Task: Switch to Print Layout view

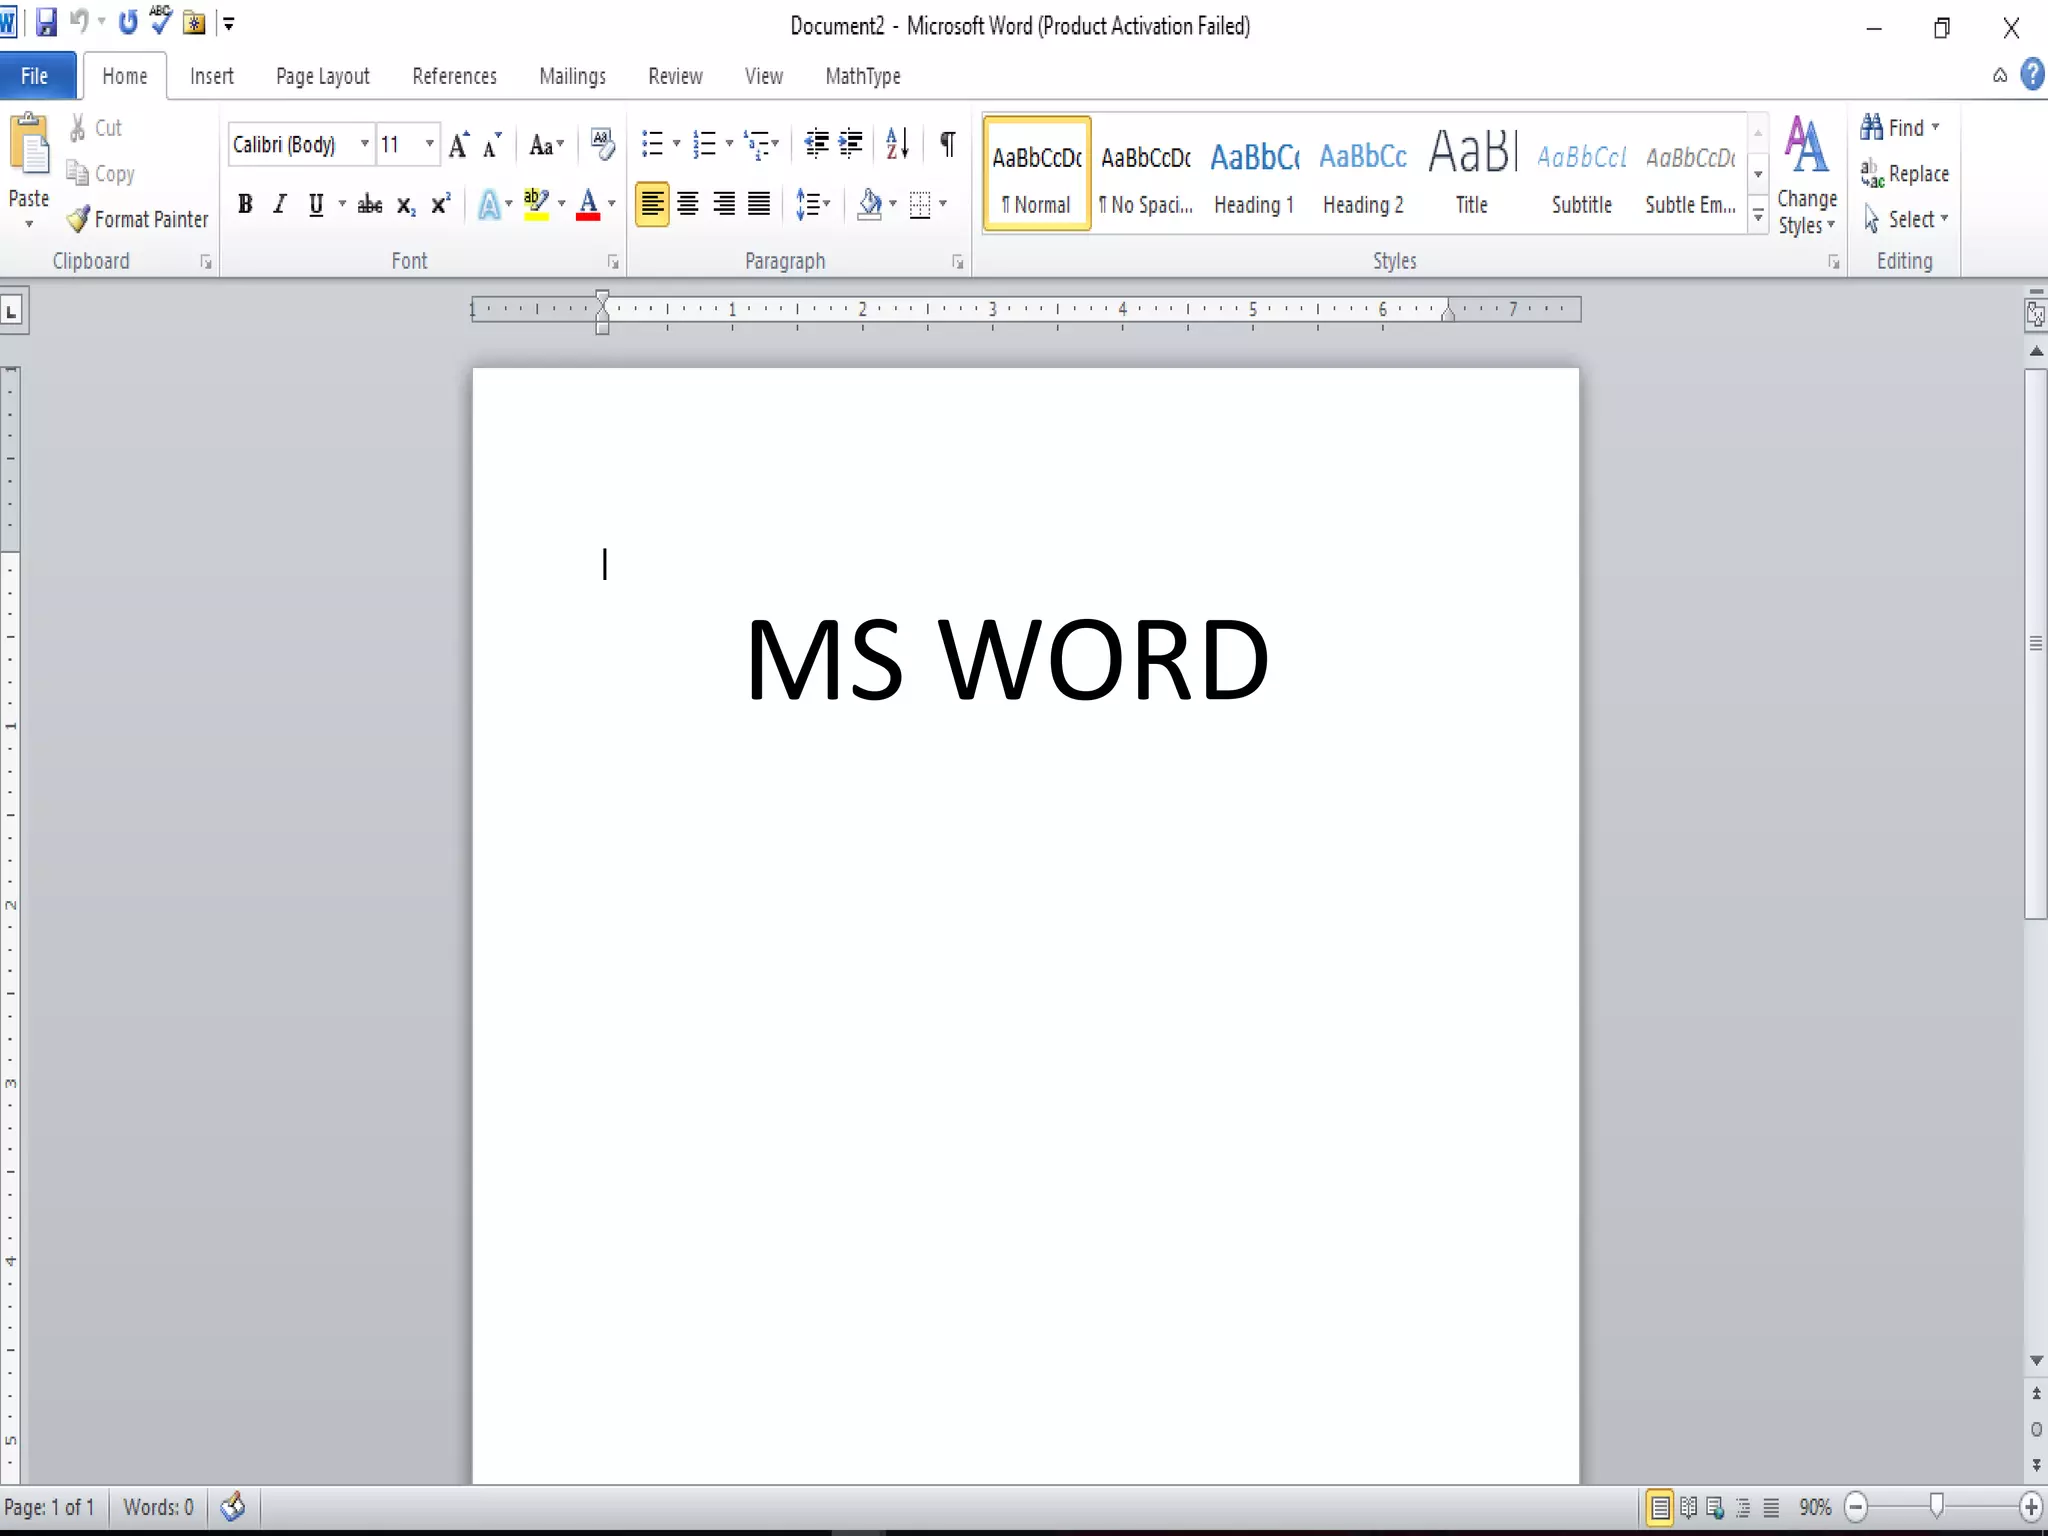Action: click(x=1660, y=1507)
